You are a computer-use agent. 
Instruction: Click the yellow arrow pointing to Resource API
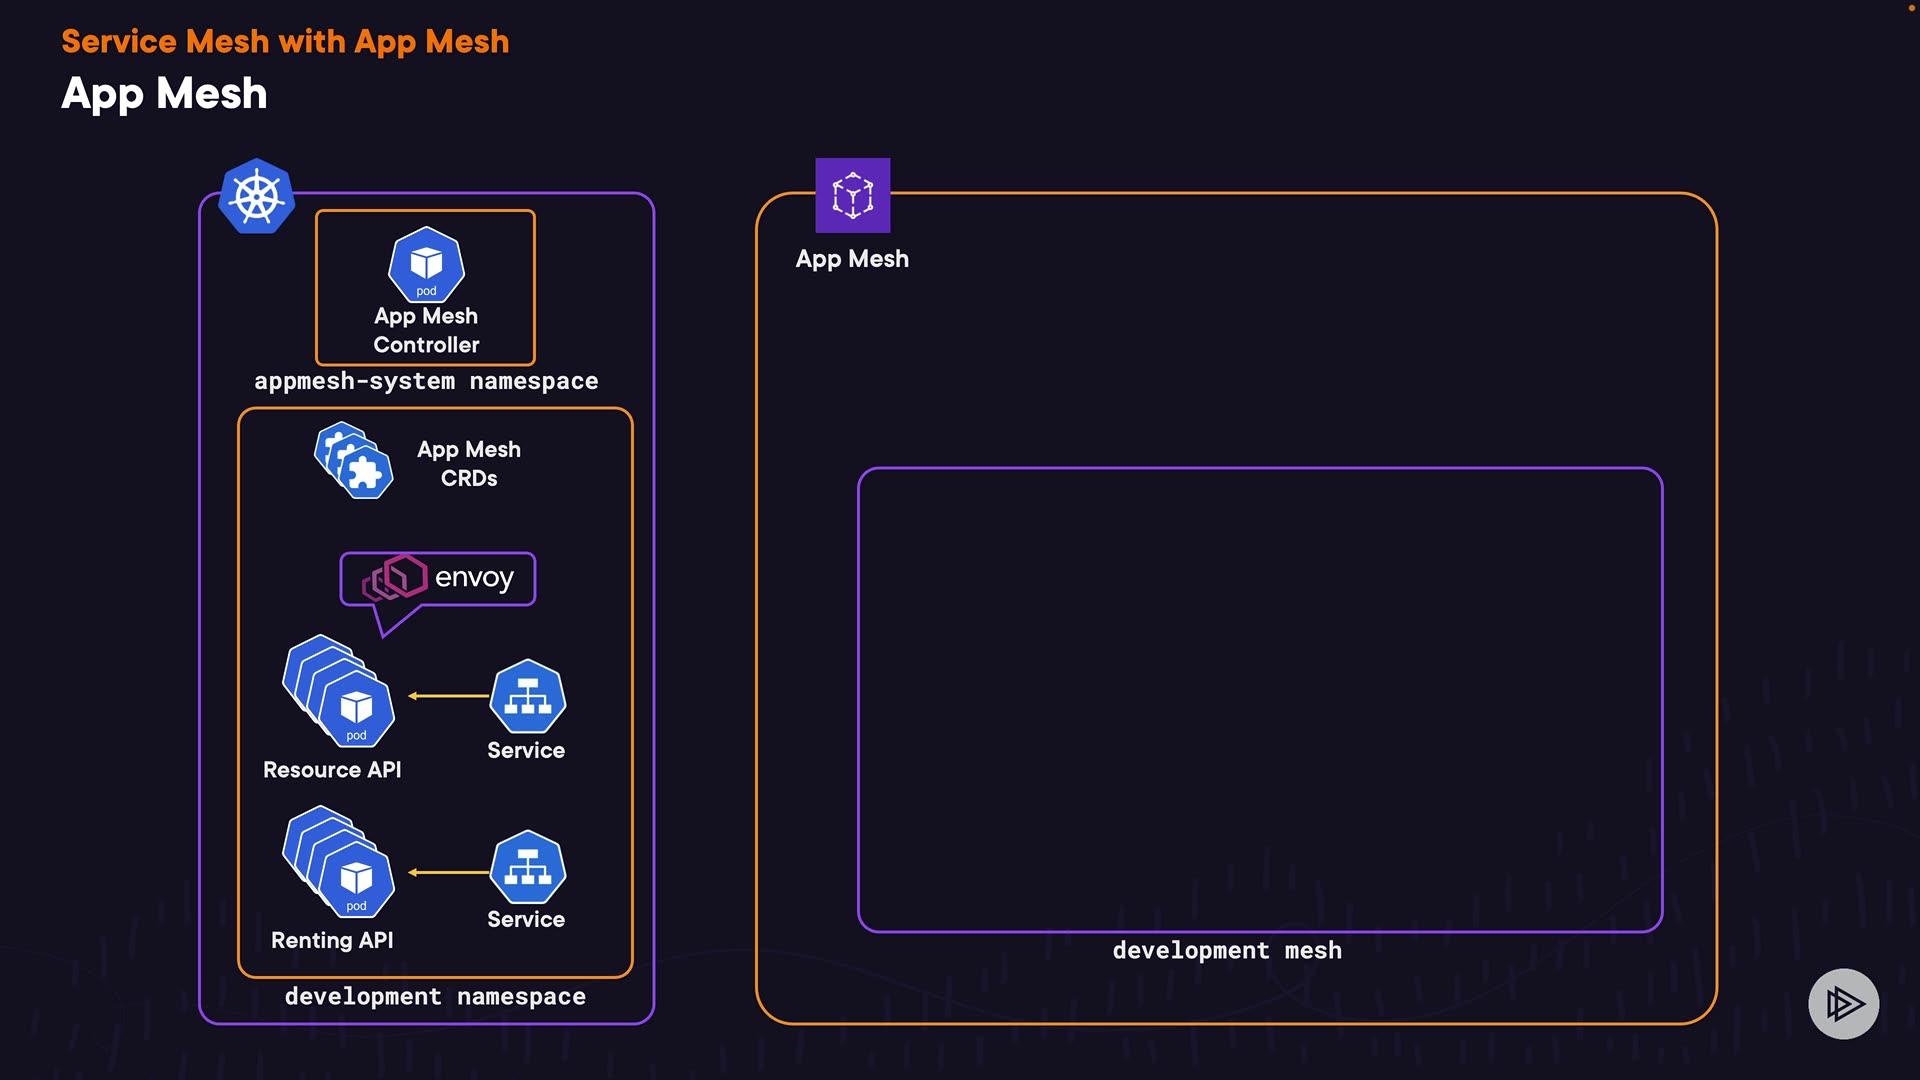click(448, 696)
